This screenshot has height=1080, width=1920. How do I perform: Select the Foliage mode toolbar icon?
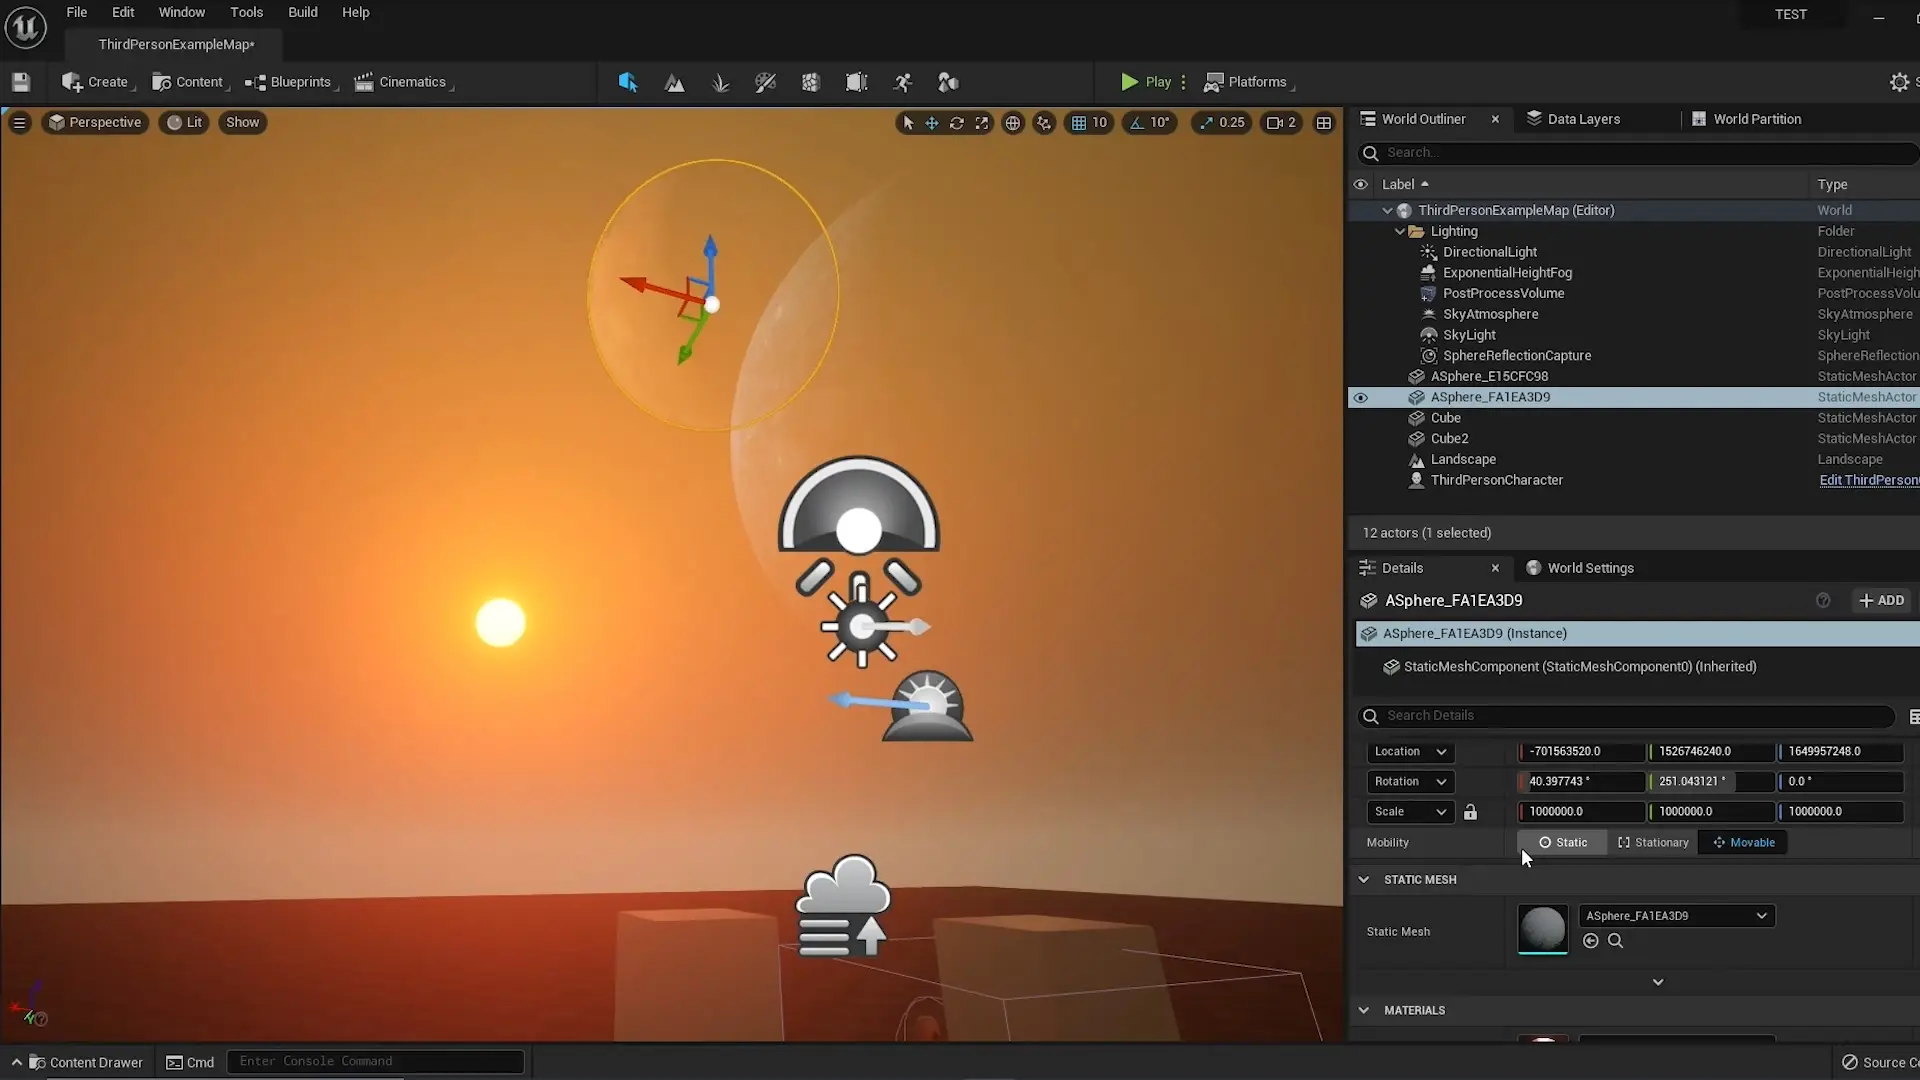(x=720, y=83)
